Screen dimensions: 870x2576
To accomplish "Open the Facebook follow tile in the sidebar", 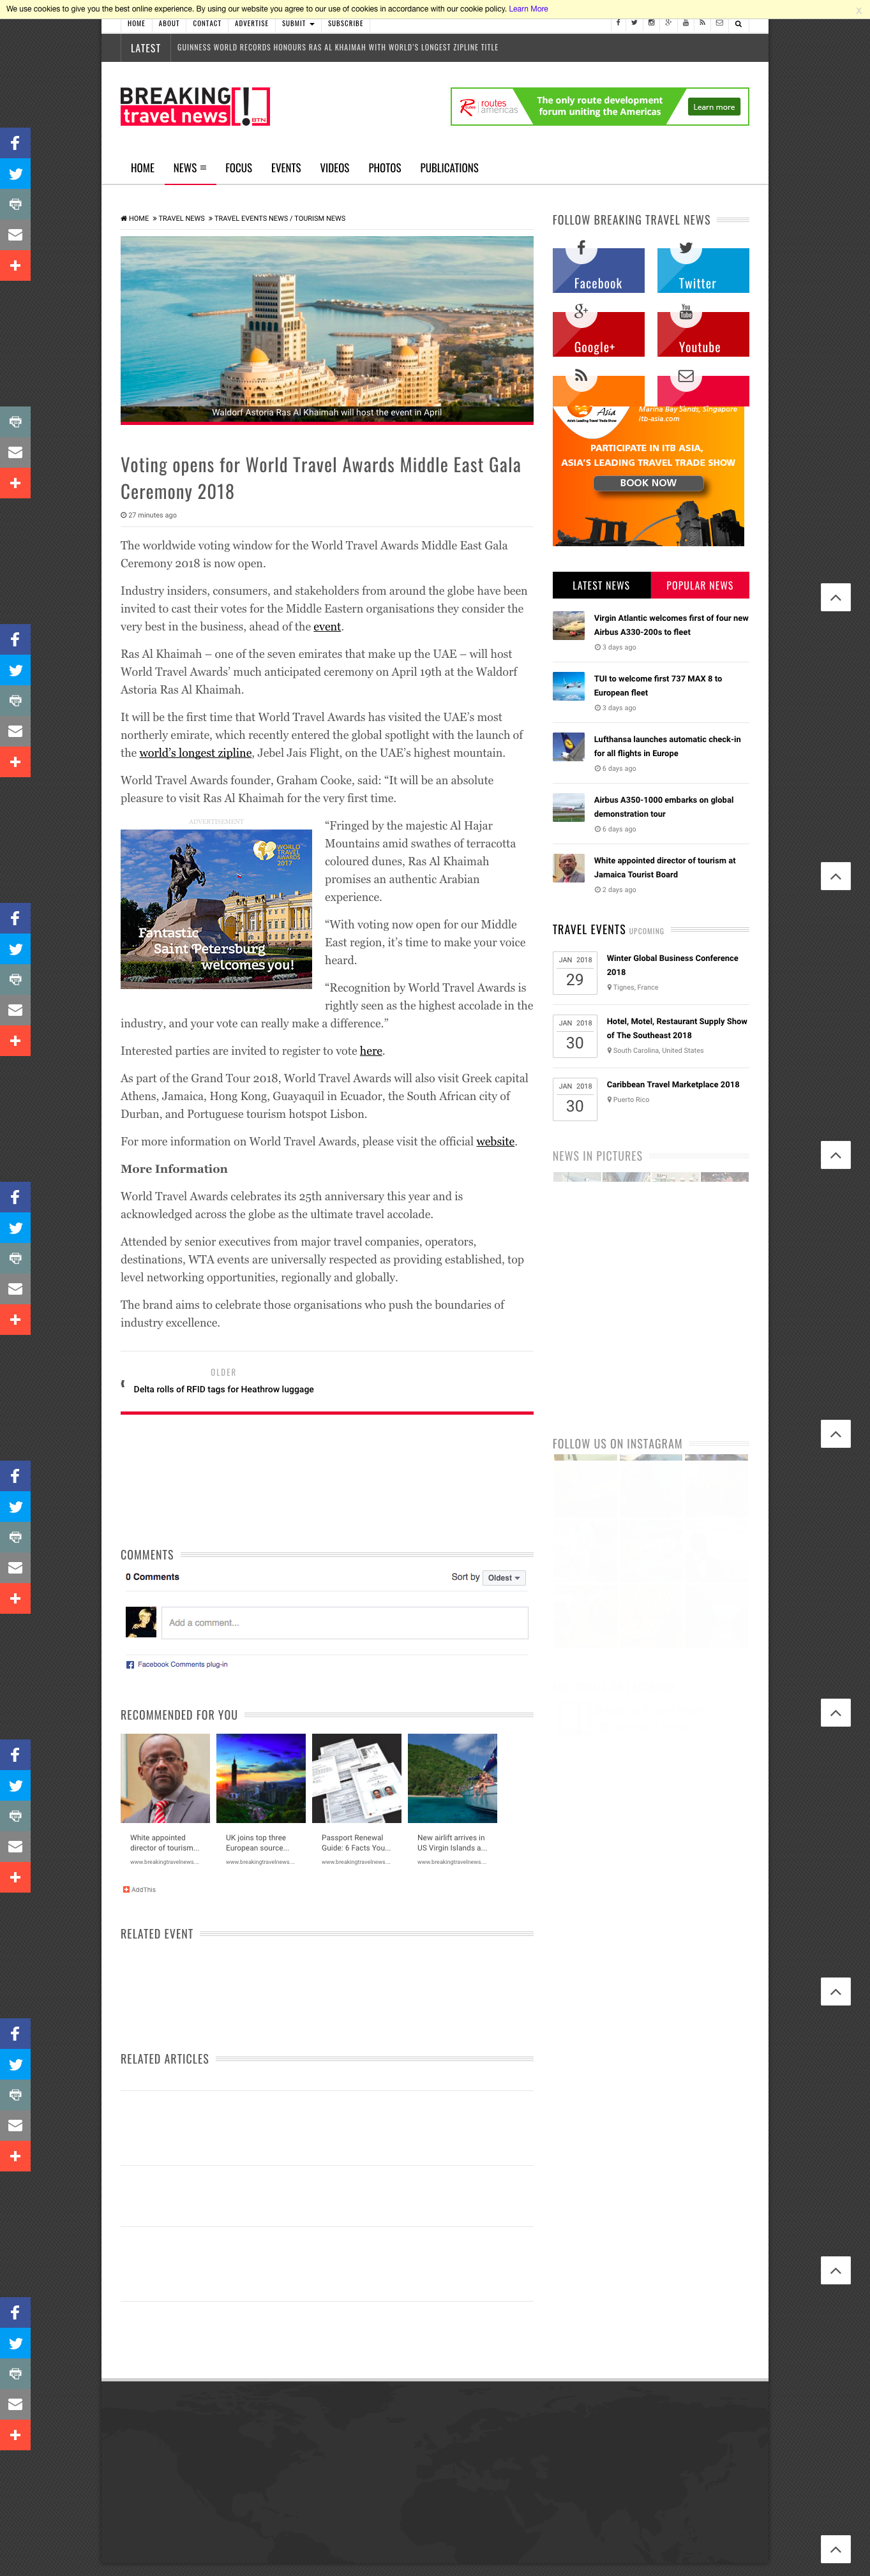I will click(598, 270).
